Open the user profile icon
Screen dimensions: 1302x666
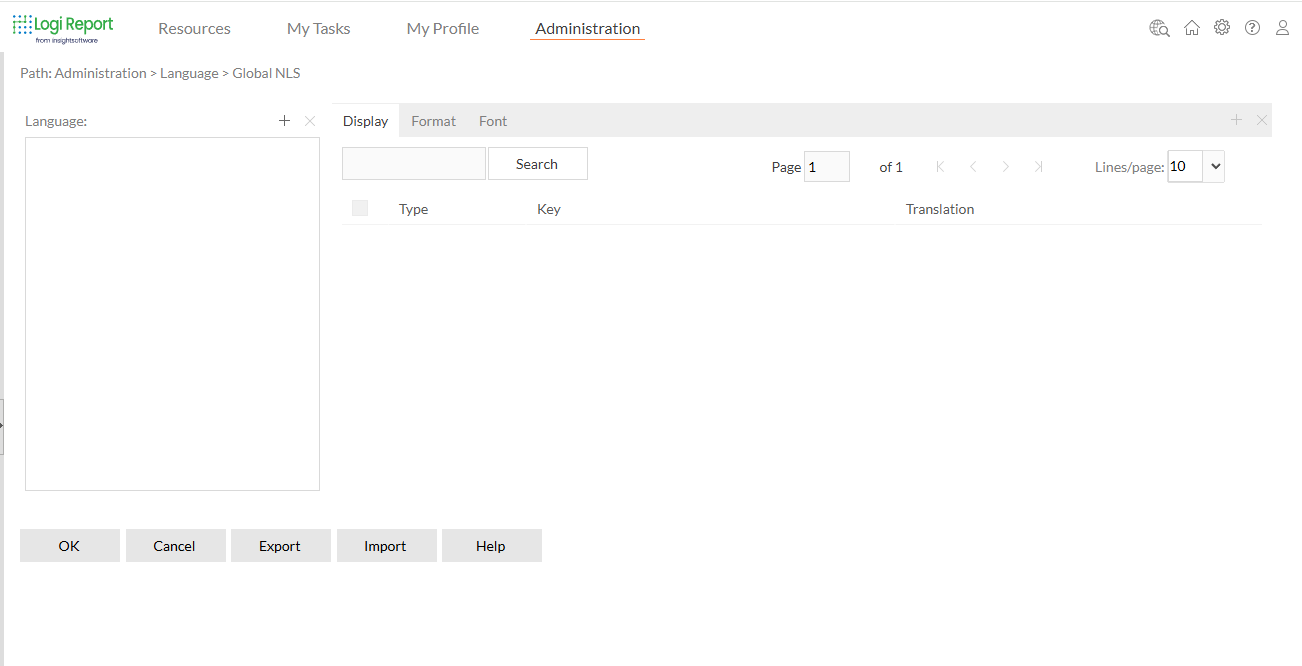click(x=1282, y=27)
